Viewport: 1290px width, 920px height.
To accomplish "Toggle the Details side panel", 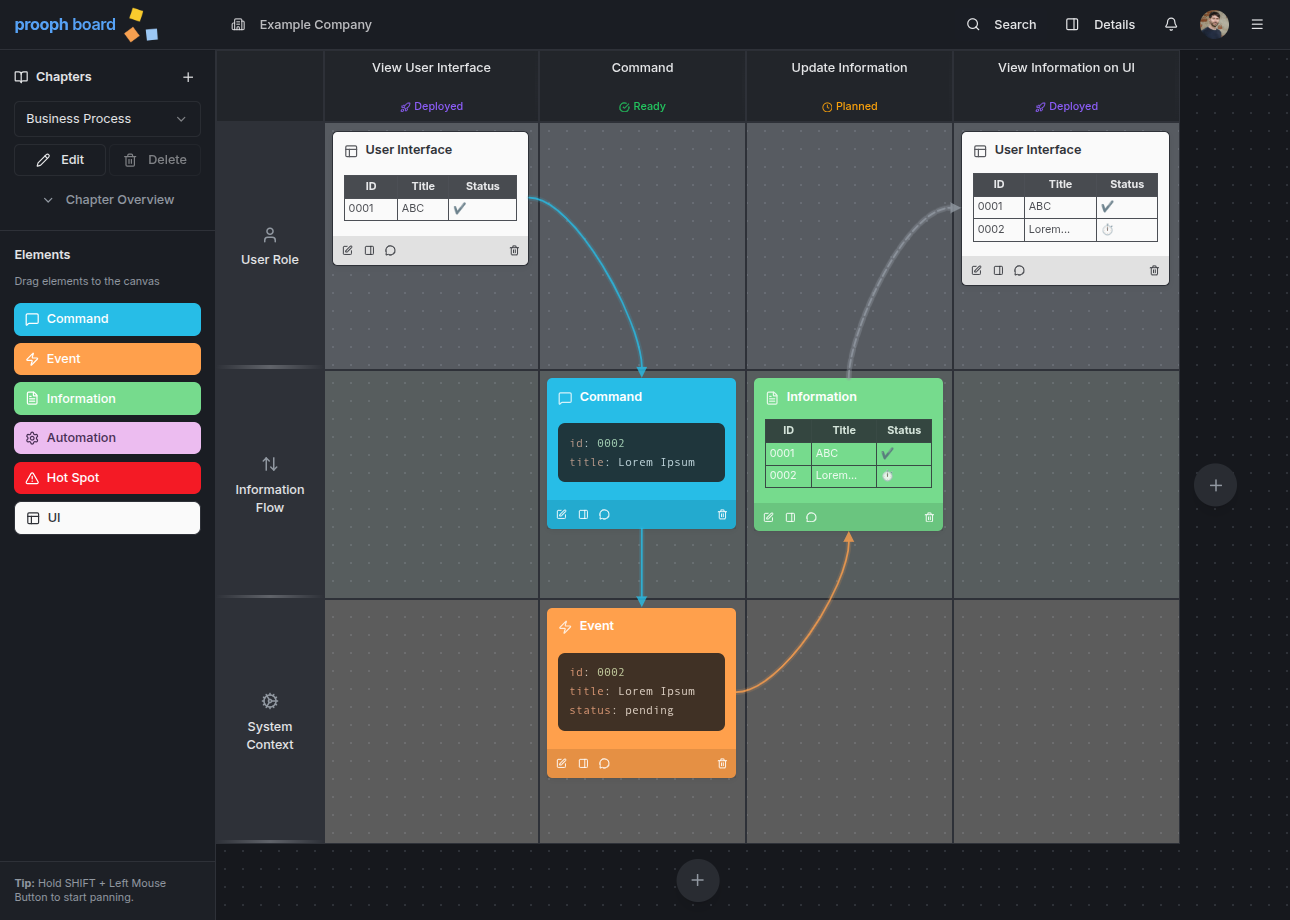I will [x=1100, y=25].
